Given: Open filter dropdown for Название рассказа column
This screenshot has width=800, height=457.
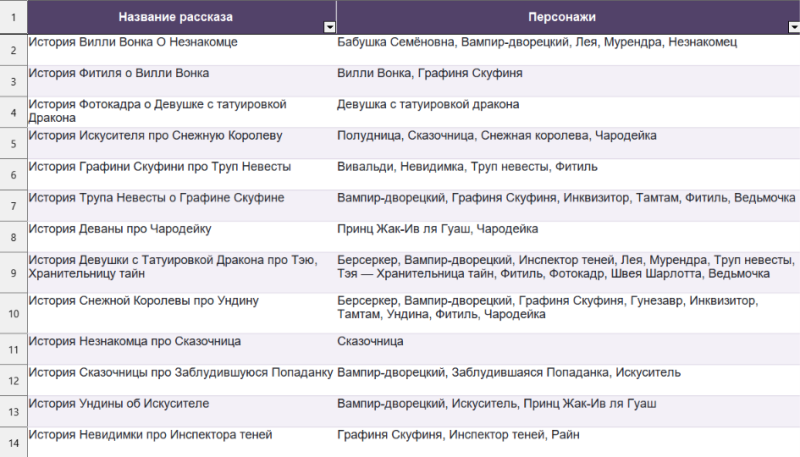Looking at the screenshot, I should pos(330,28).
